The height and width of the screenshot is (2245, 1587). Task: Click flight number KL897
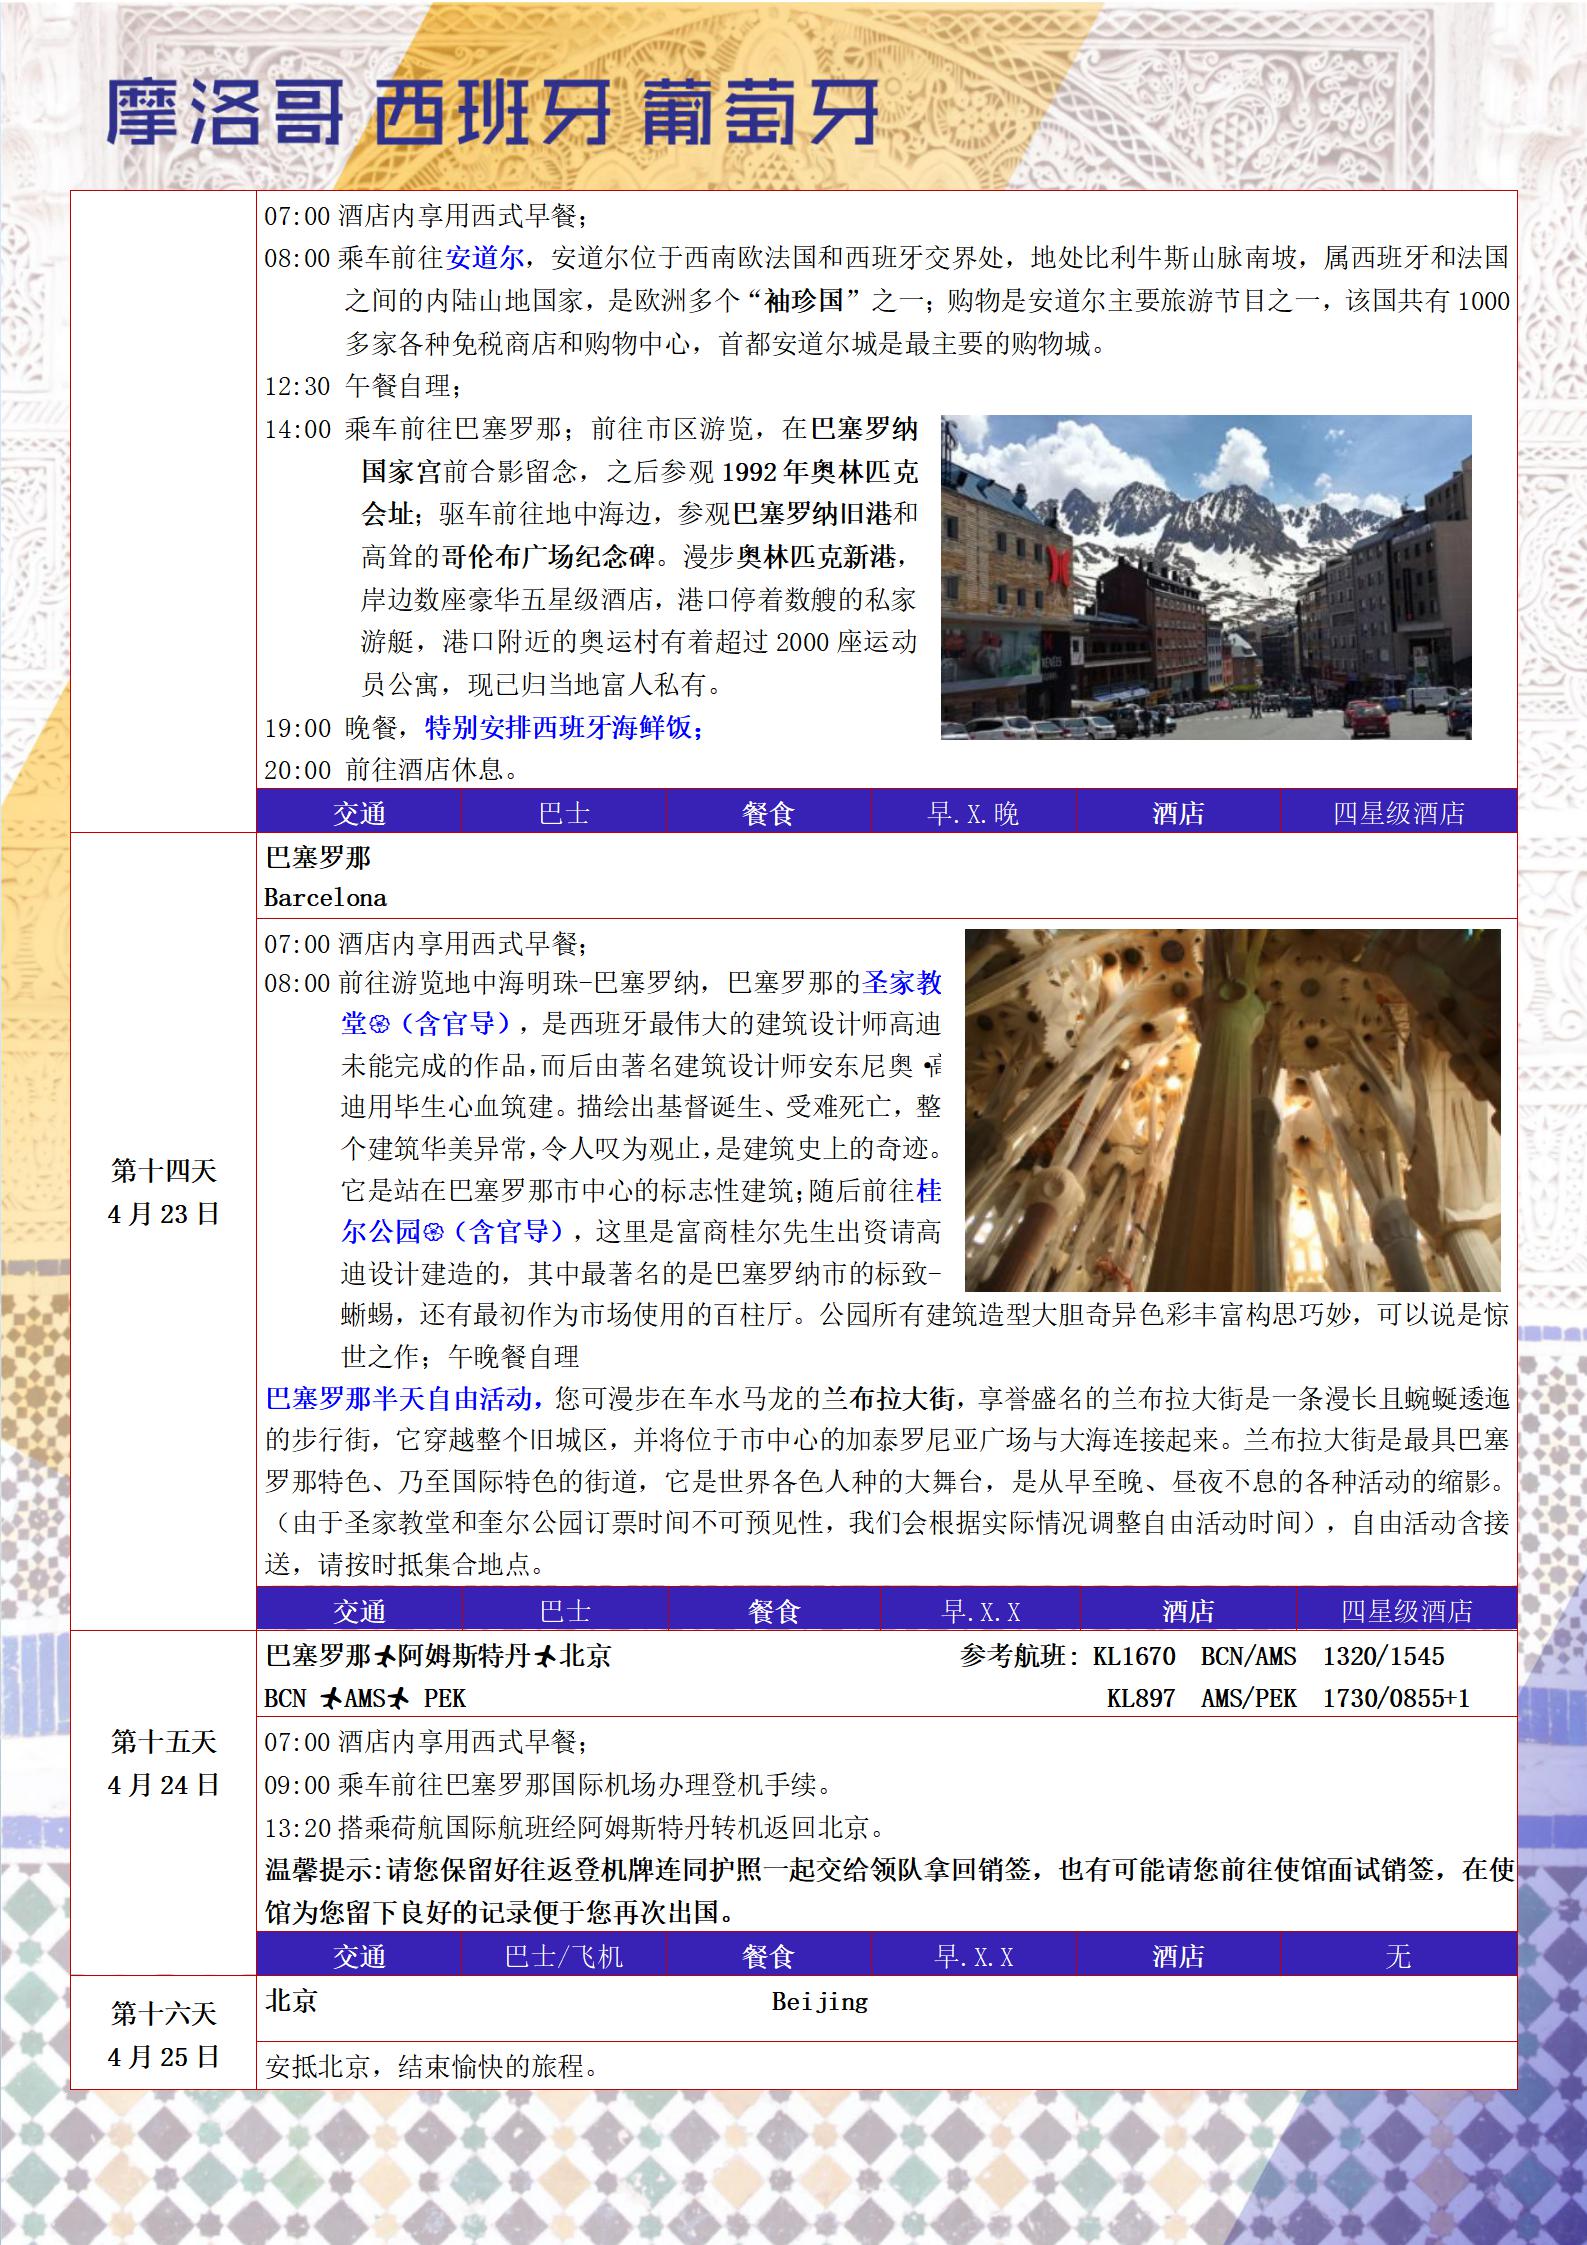click(1140, 1698)
